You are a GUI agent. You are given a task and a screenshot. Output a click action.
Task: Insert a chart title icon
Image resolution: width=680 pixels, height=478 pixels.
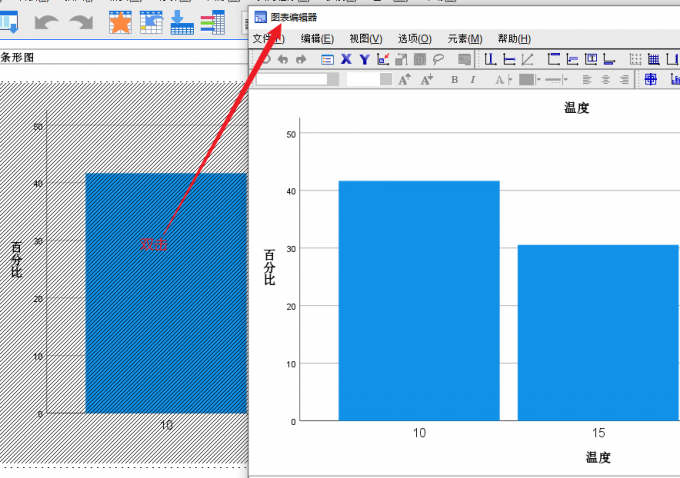click(554, 59)
